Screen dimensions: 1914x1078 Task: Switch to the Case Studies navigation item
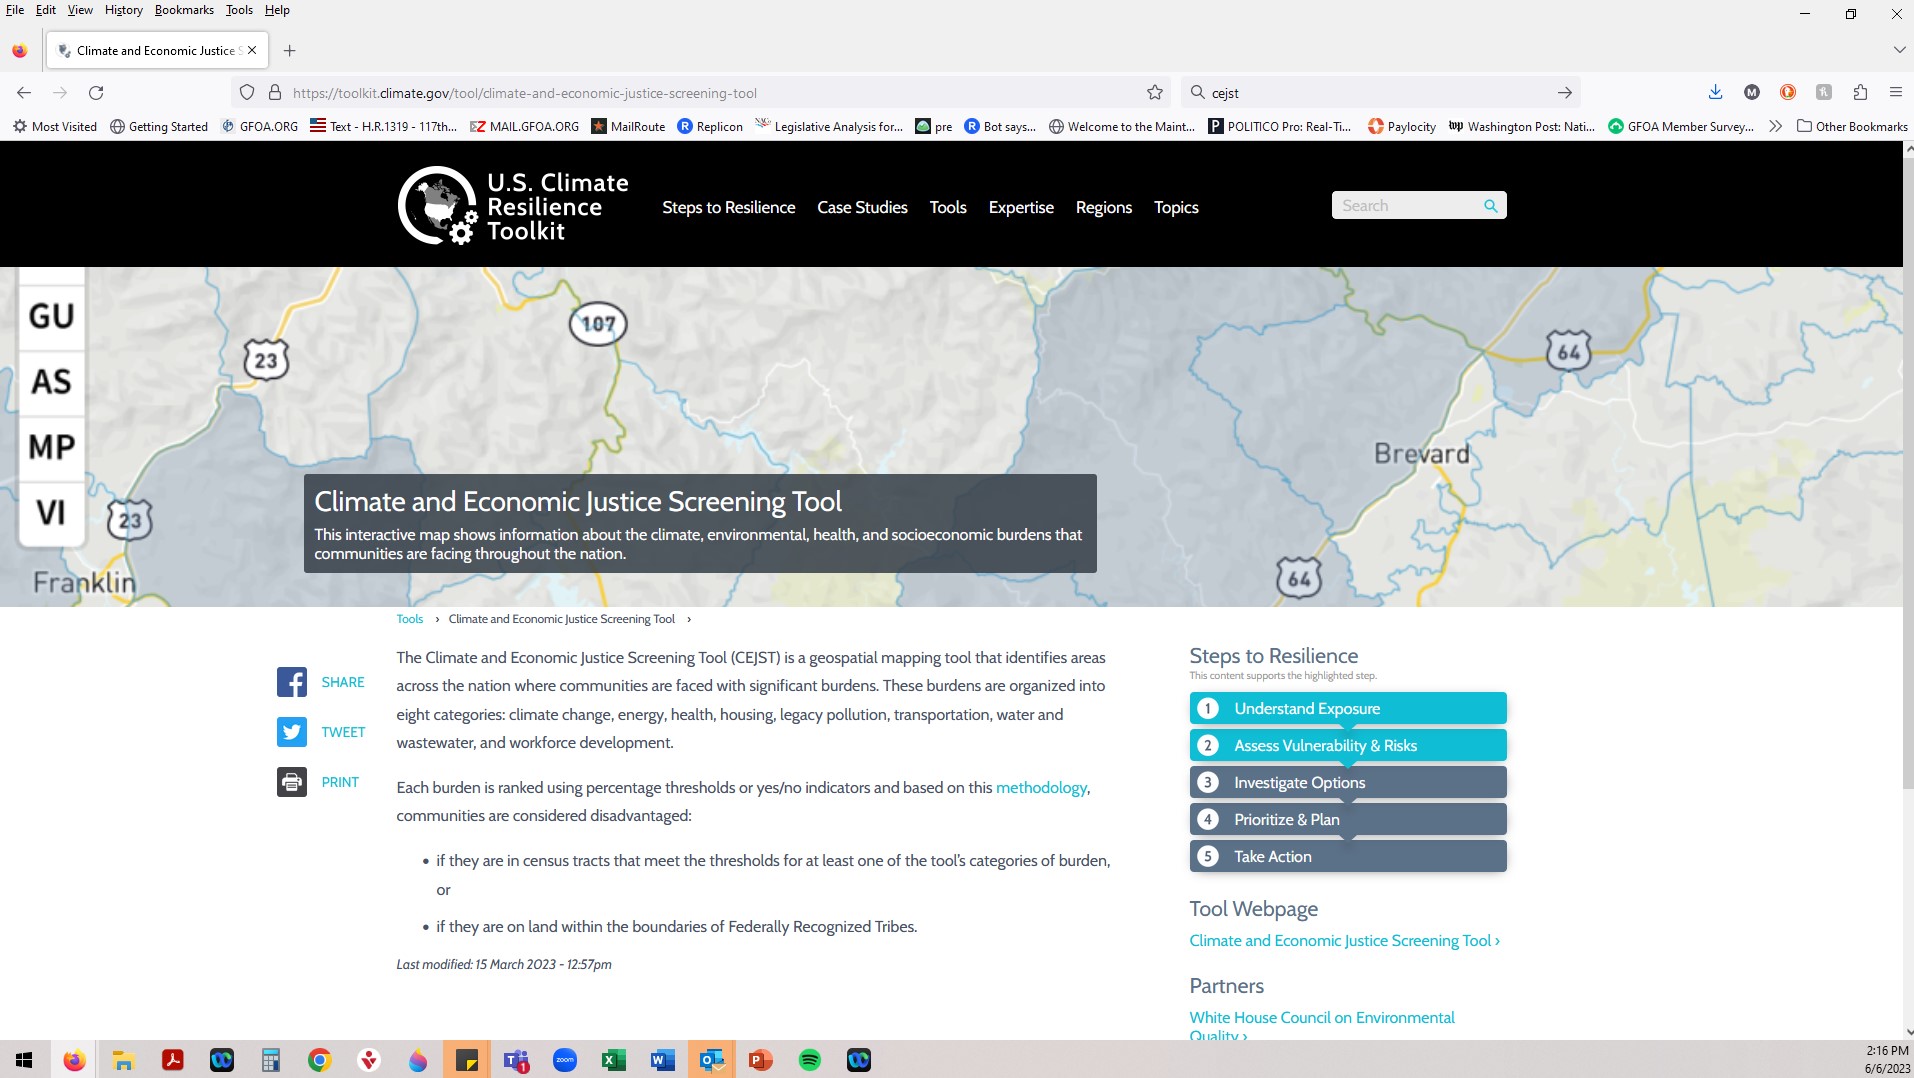coord(862,207)
